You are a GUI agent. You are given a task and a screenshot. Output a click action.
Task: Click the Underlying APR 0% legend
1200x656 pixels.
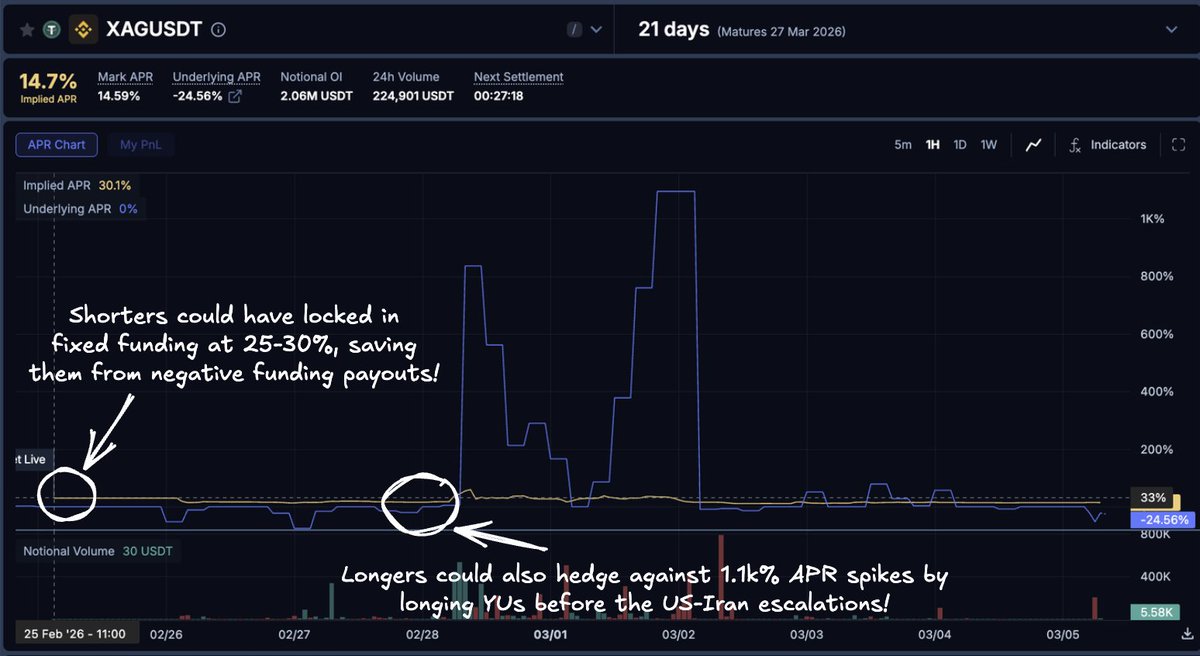click(x=80, y=209)
